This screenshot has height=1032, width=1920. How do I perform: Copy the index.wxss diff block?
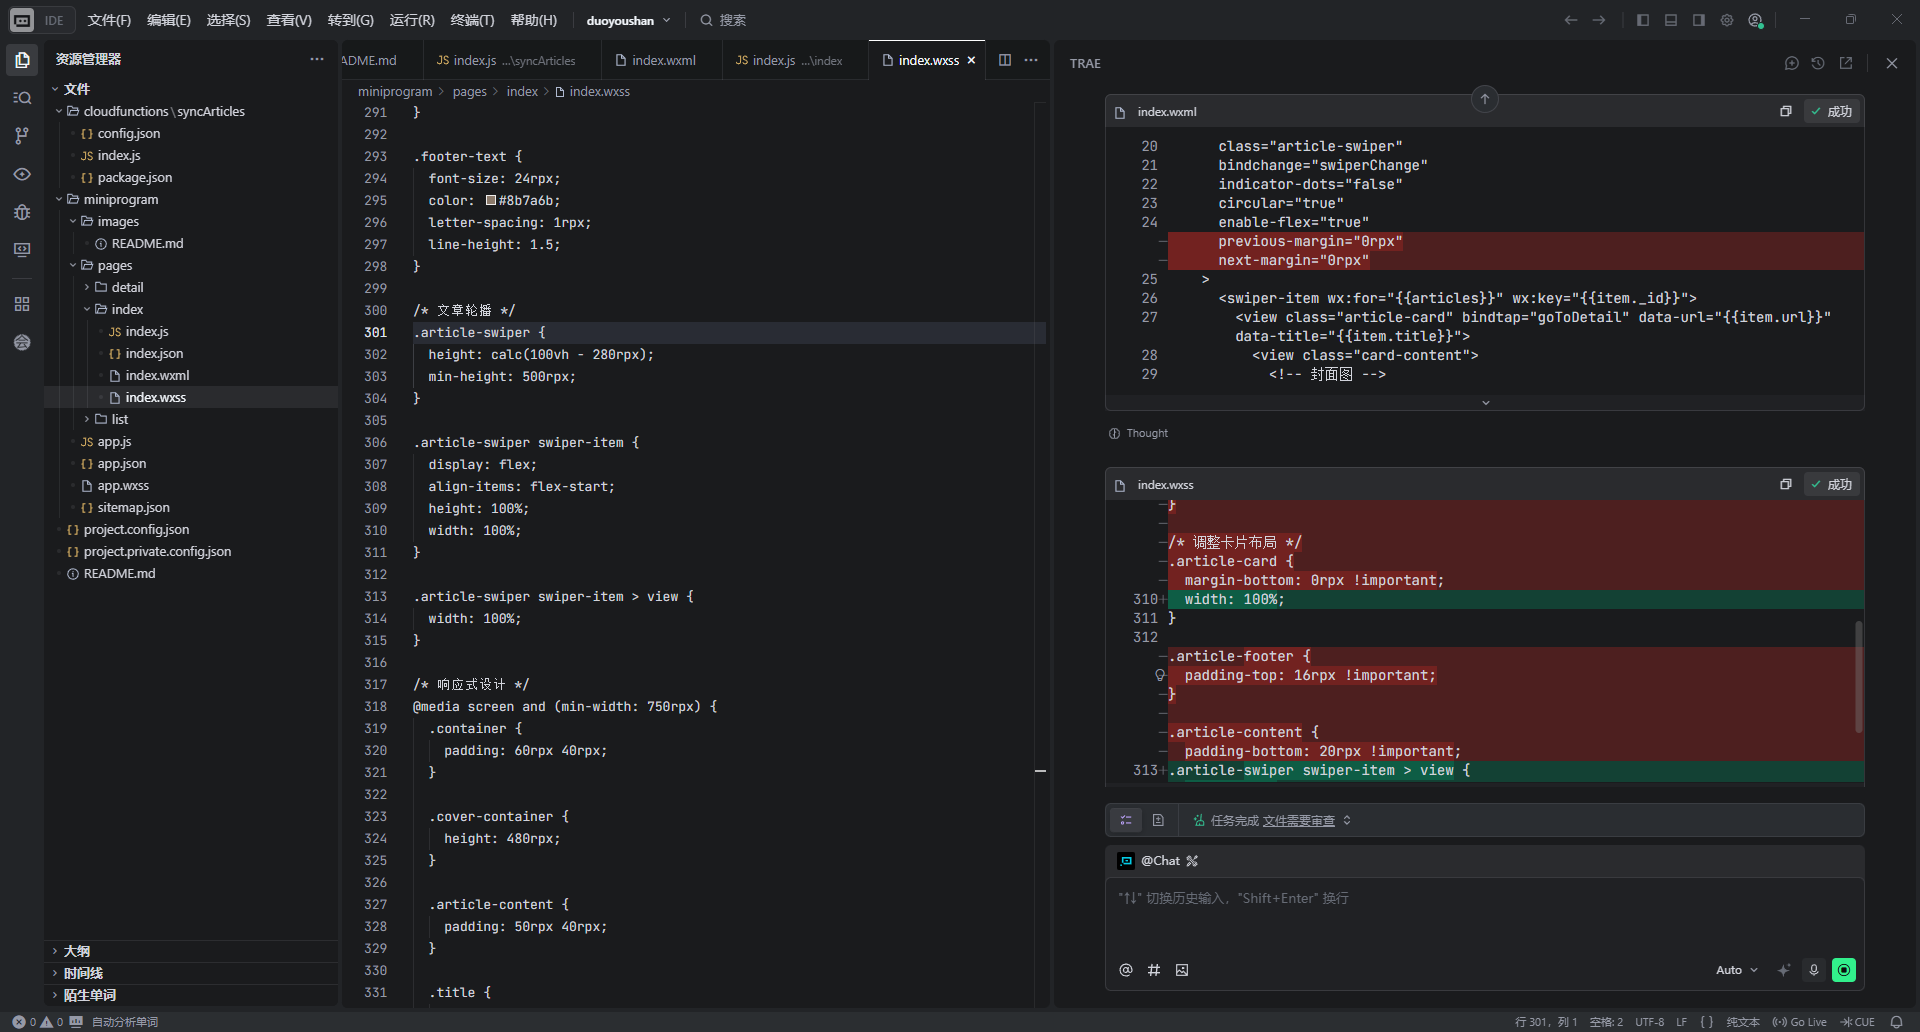click(x=1785, y=485)
